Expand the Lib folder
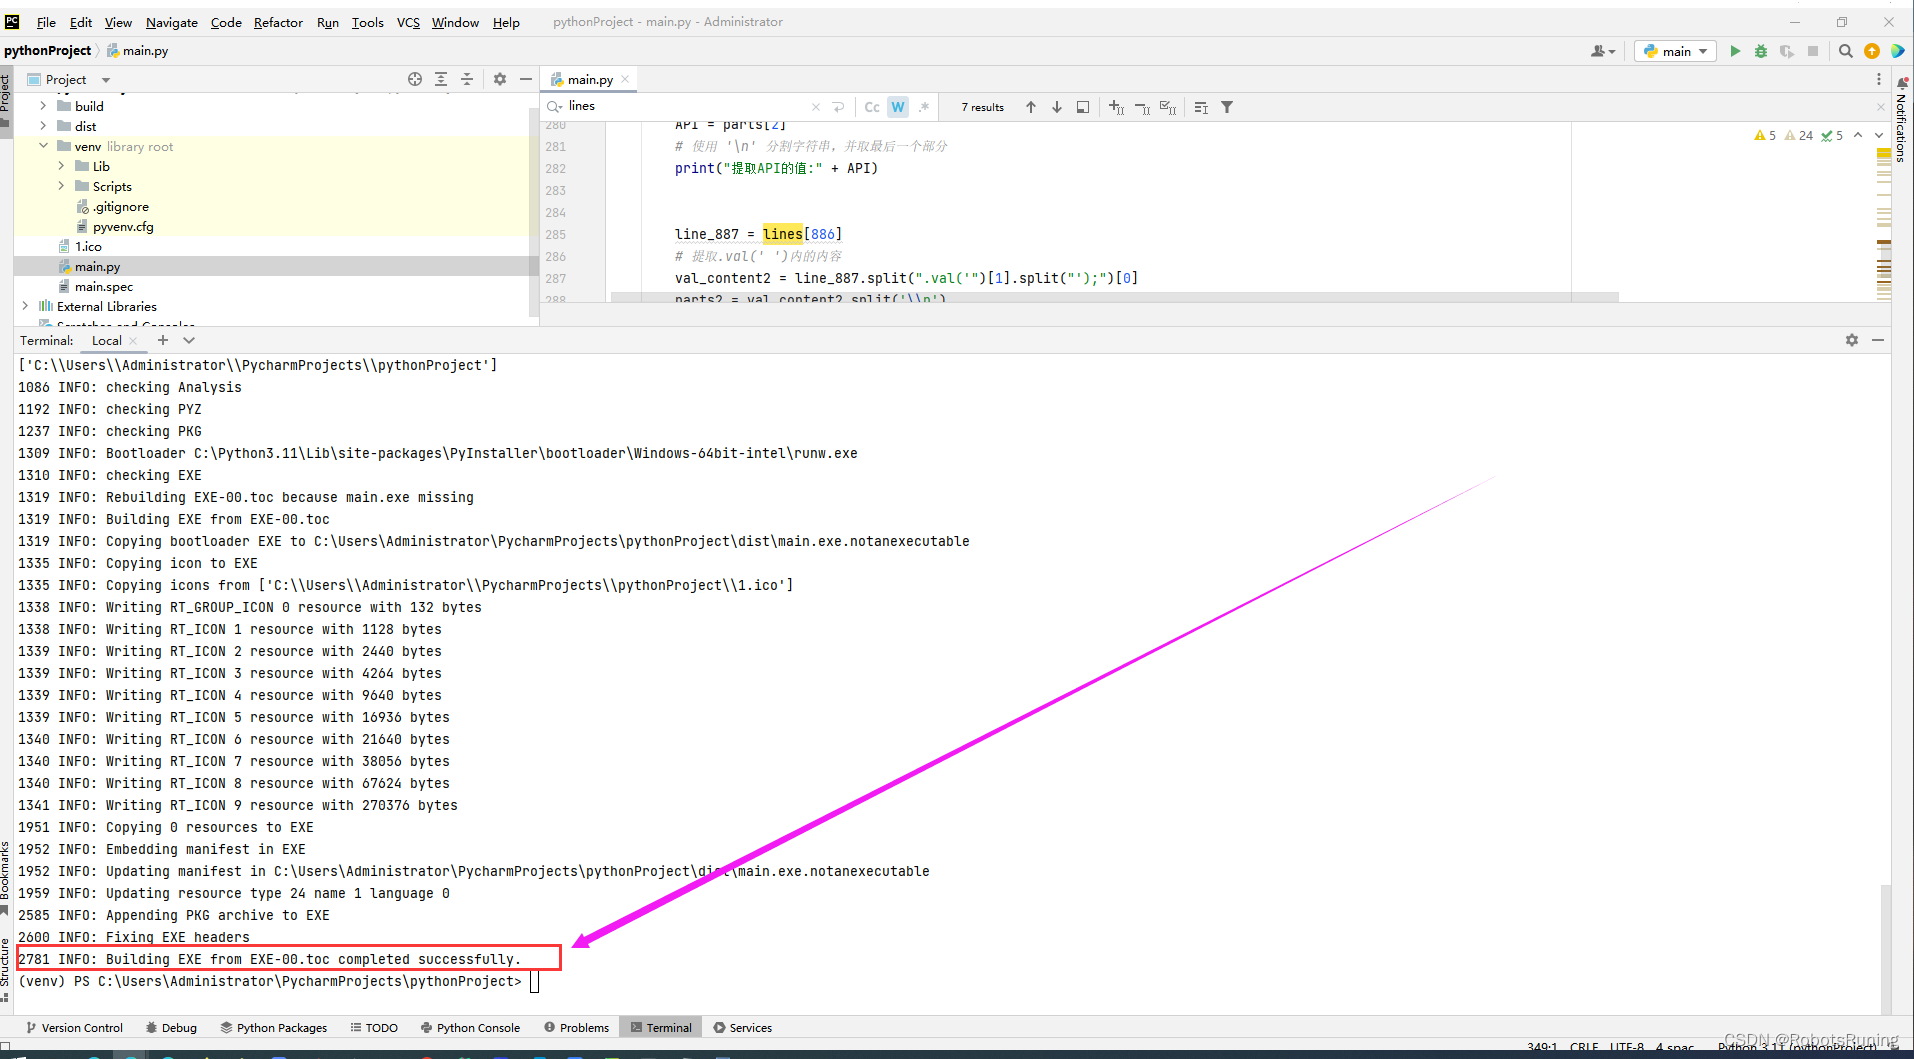1914x1059 pixels. tap(61, 166)
